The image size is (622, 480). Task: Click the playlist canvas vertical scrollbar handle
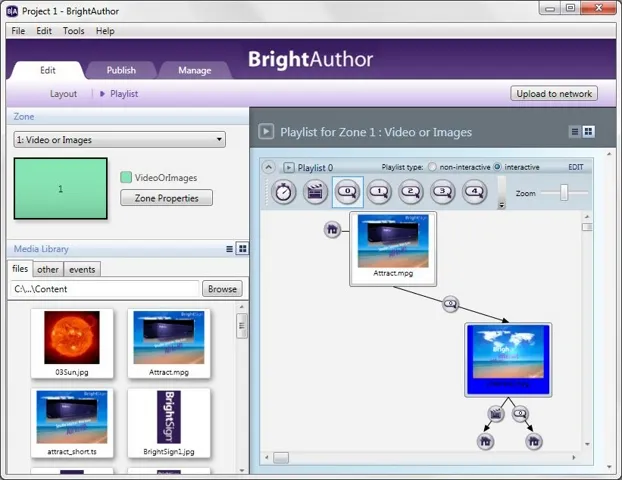[x=587, y=227]
